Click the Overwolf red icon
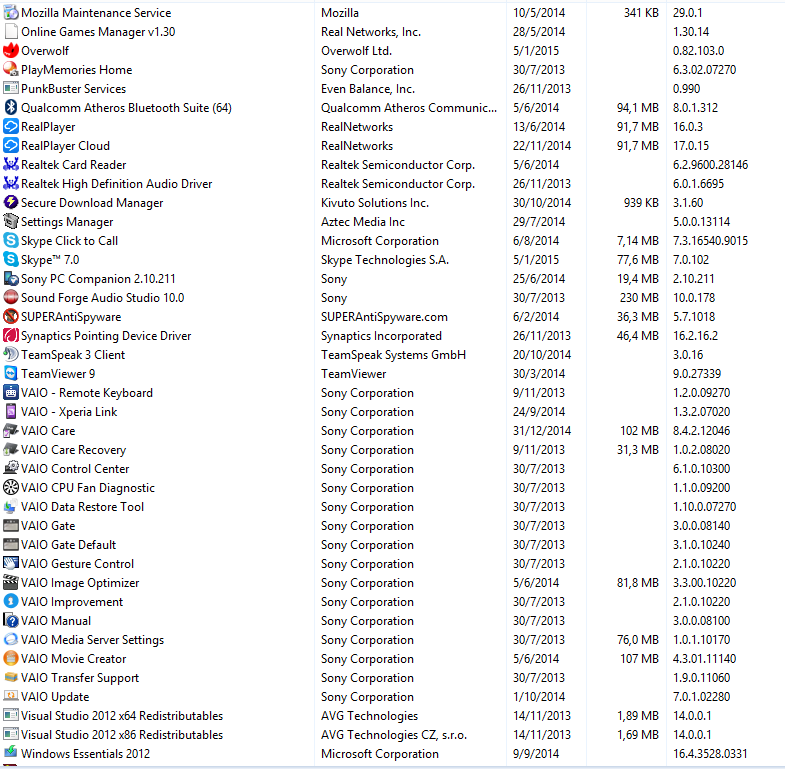Image resolution: width=785 pixels, height=769 pixels. click(x=11, y=51)
